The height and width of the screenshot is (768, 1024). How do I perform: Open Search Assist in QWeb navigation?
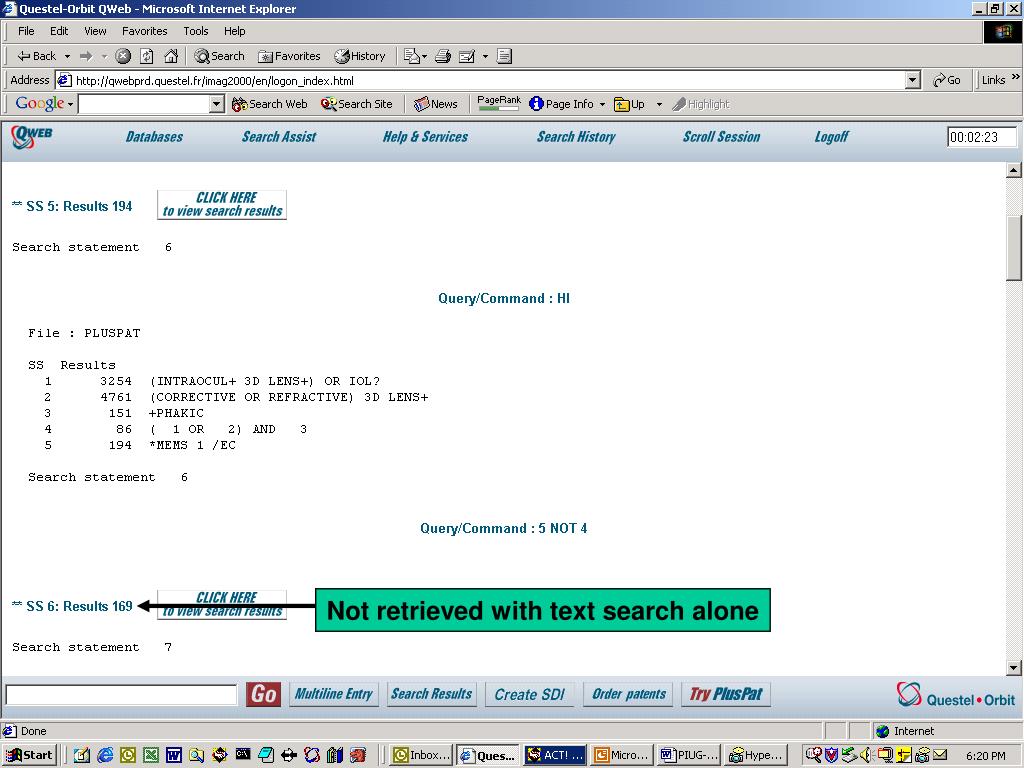point(279,136)
